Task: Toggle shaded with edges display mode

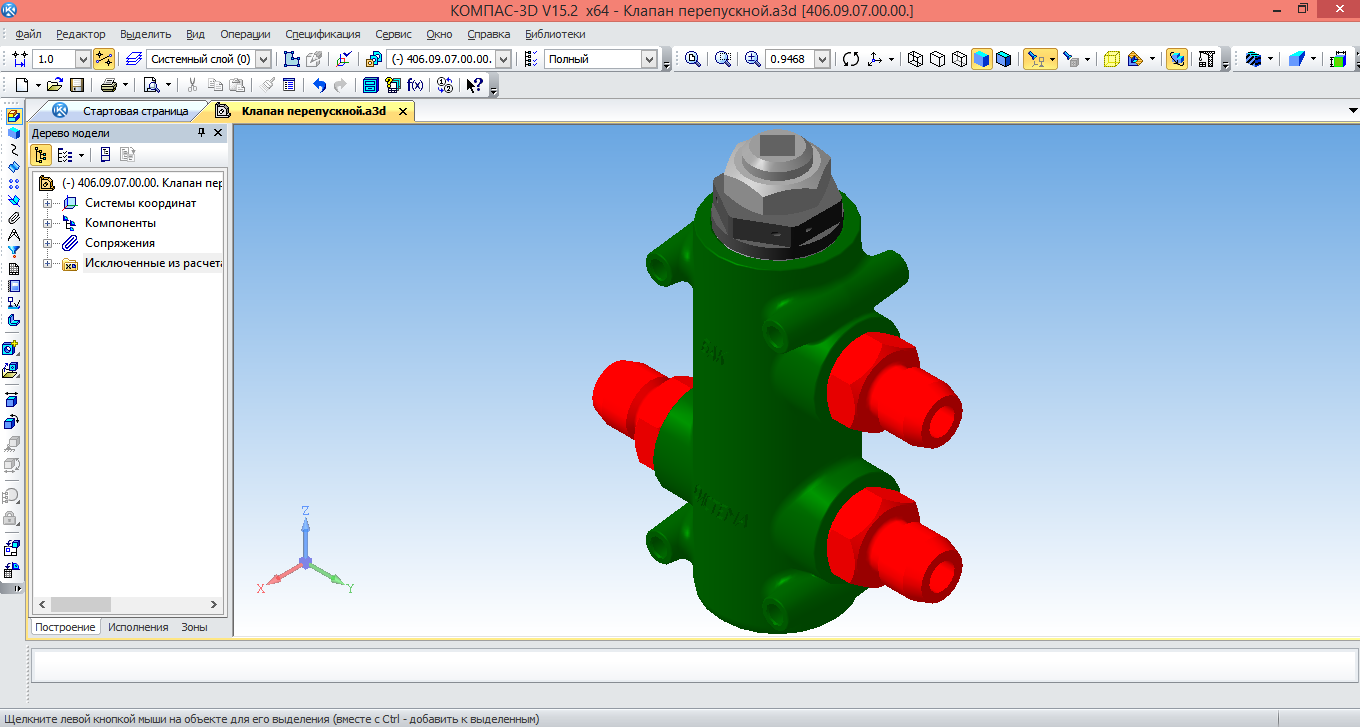Action: (x=1003, y=59)
